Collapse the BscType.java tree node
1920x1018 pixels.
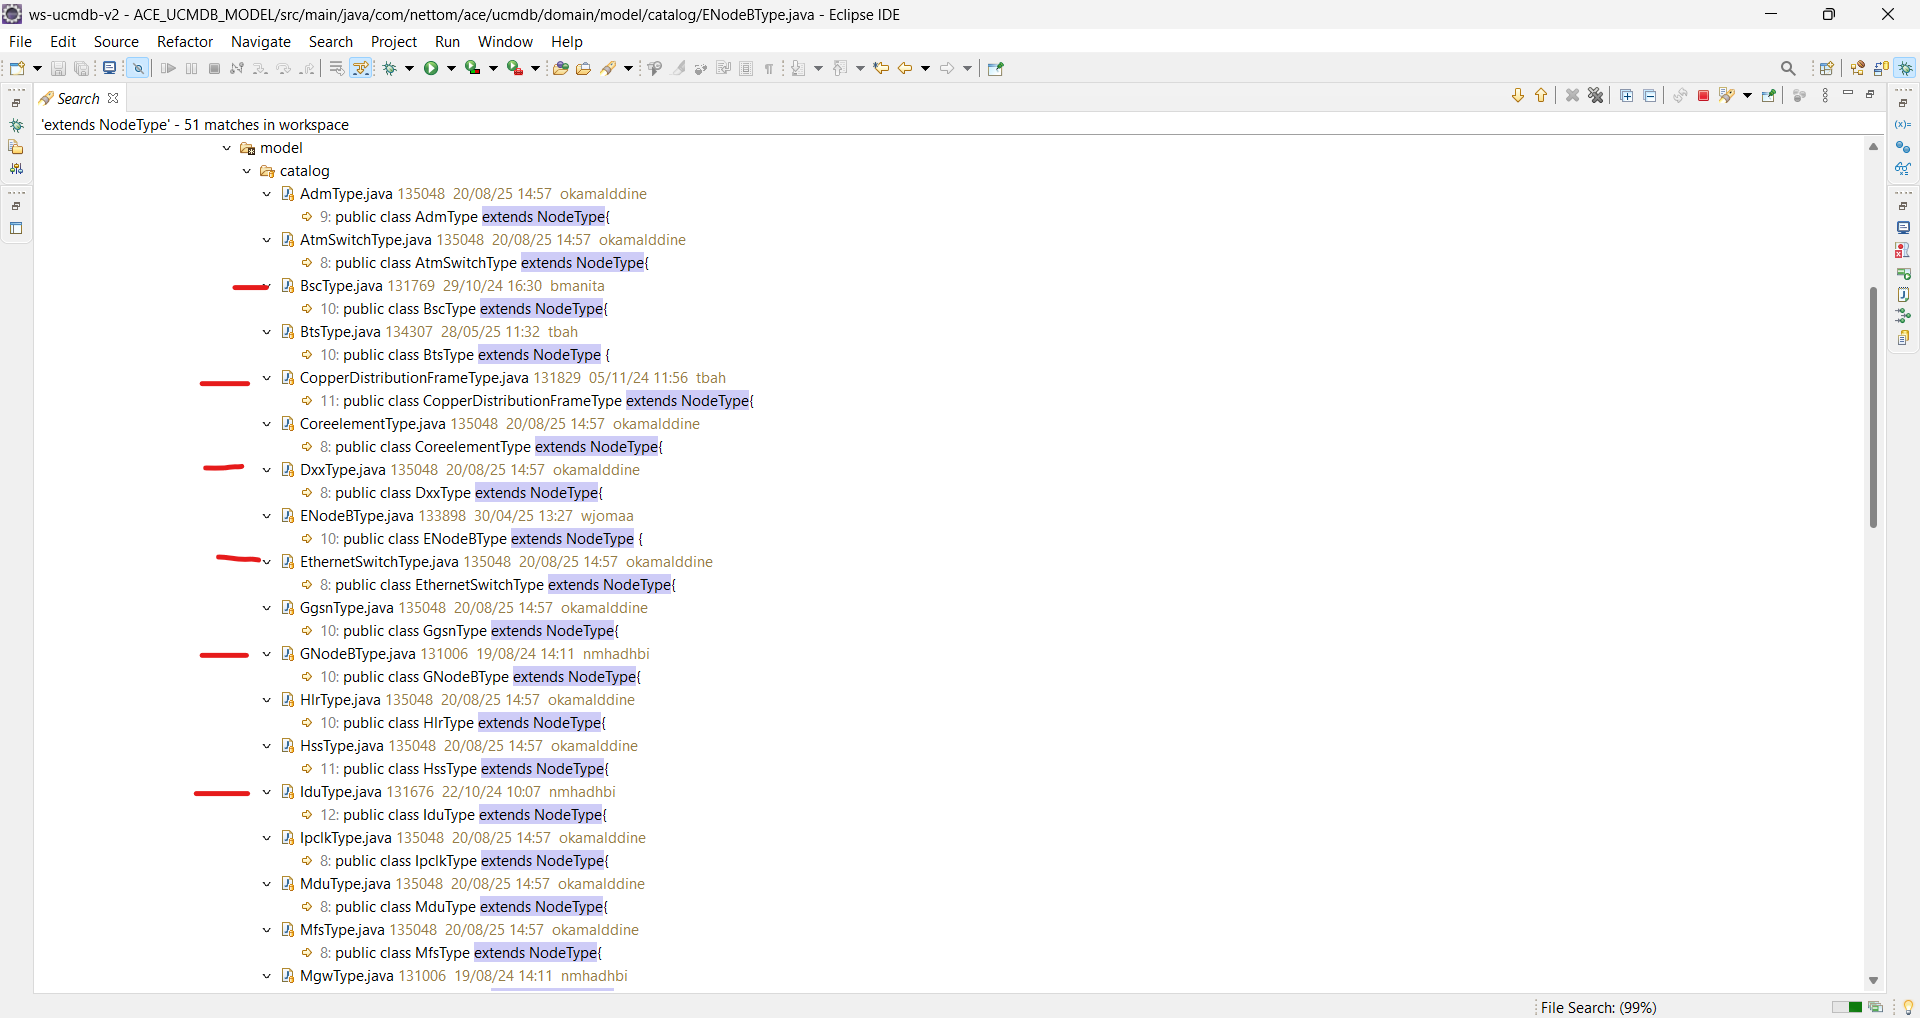pyautogui.click(x=267, y=286)
